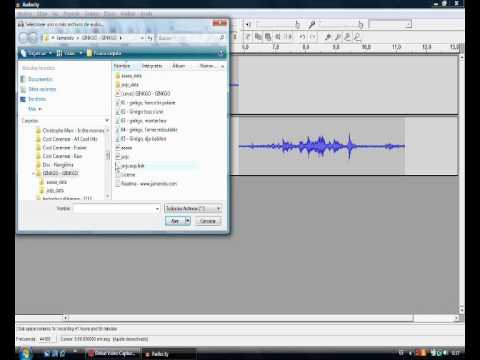The height and width of the screenshot is (360, 480).
Task: Select the aaaaa_data folder in file list
Action: (x=129, y=76)
